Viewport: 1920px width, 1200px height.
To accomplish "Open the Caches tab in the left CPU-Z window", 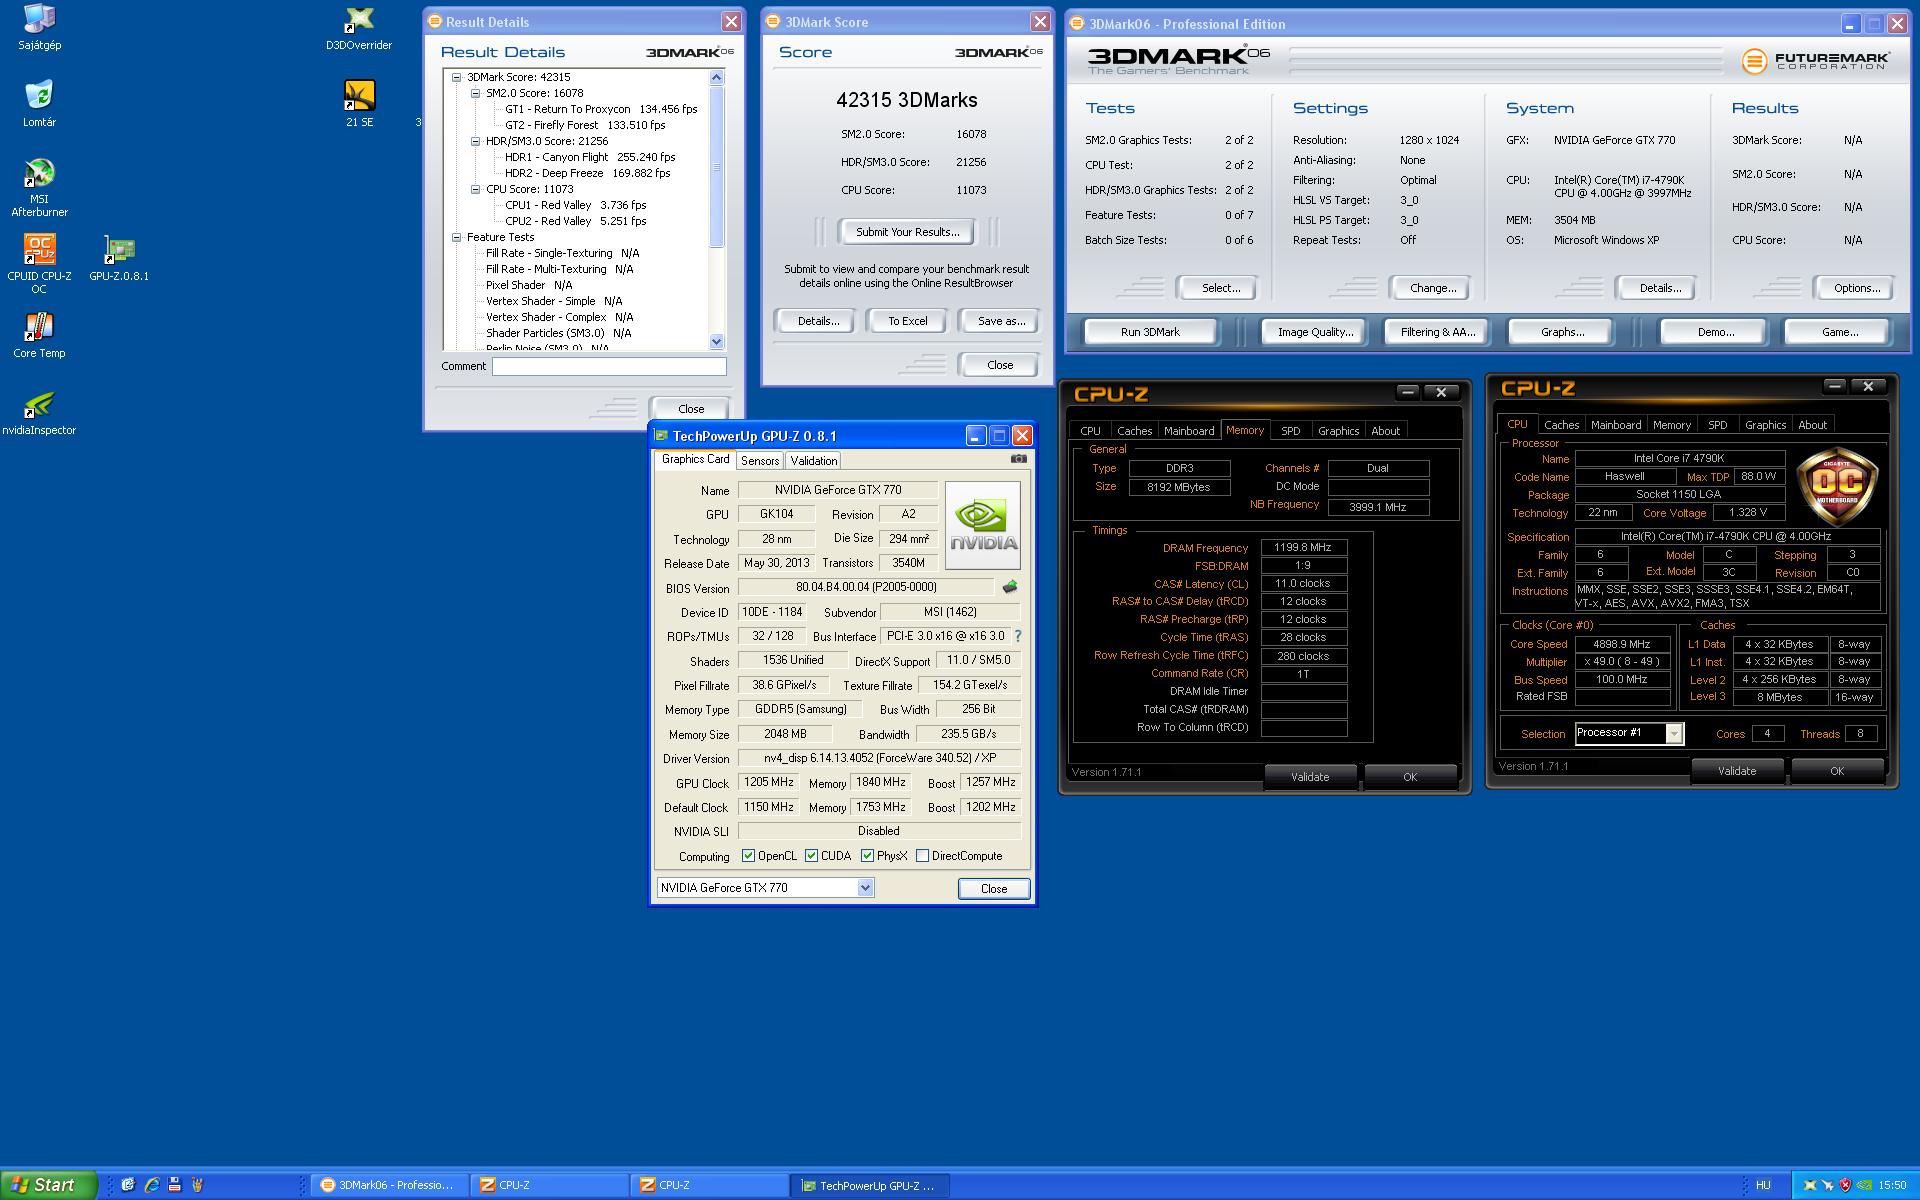I will [1135, 431].
